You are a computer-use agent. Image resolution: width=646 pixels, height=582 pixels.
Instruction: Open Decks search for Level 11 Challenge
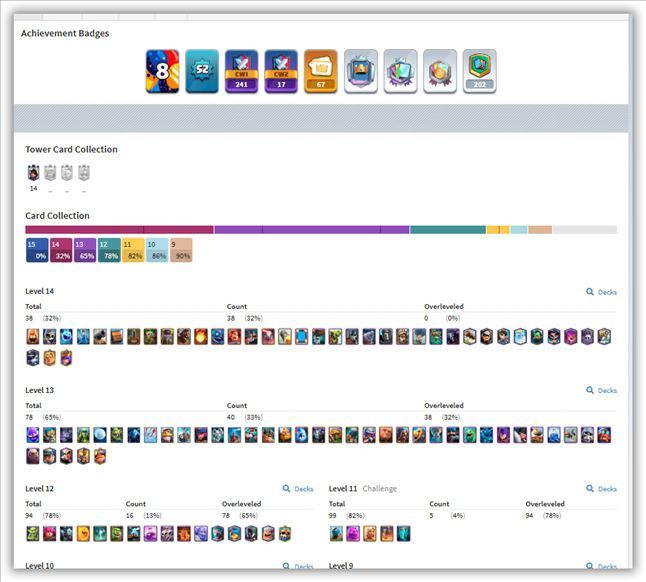coord(602,489)
